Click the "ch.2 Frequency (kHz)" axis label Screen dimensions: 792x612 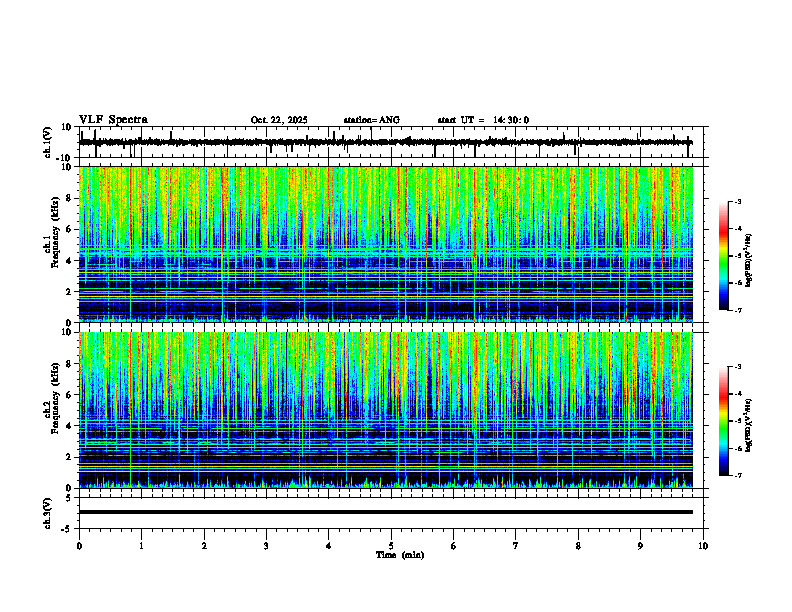coord(52,398)
